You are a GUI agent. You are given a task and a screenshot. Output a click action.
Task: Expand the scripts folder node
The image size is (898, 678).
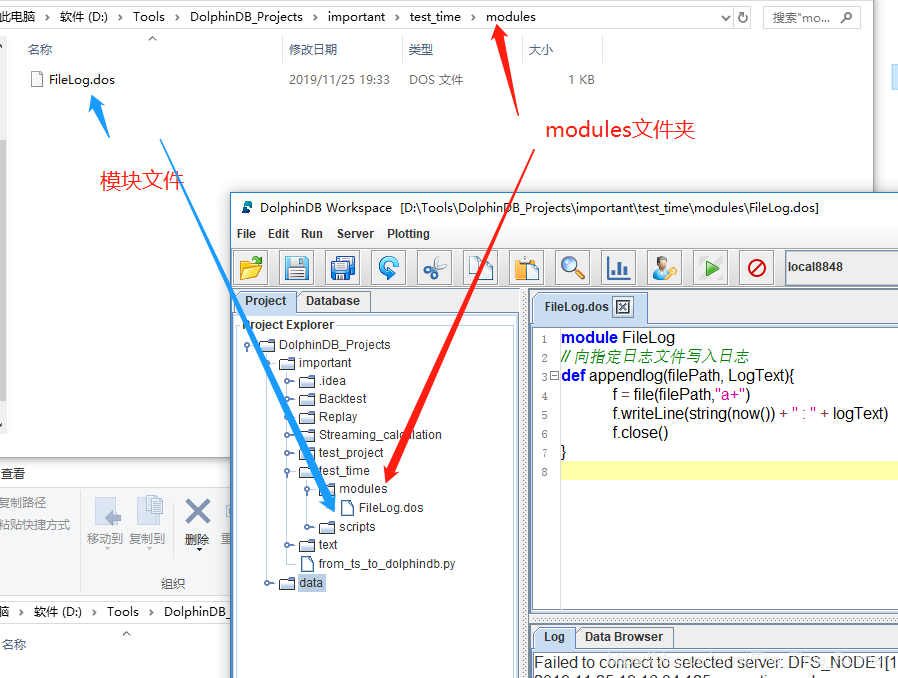pyautogui.click(x=309, y=527)
